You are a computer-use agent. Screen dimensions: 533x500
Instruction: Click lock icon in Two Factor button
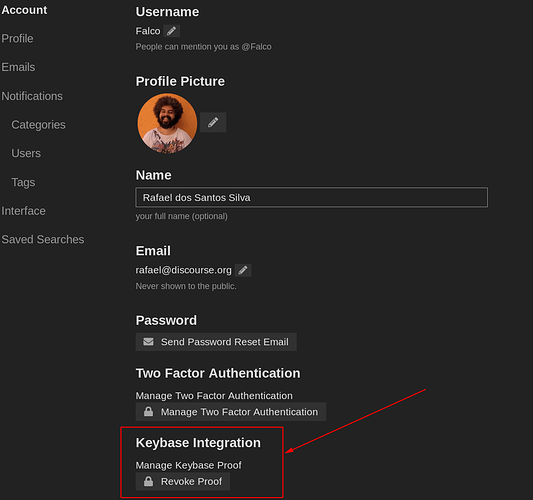click(148, 412)
